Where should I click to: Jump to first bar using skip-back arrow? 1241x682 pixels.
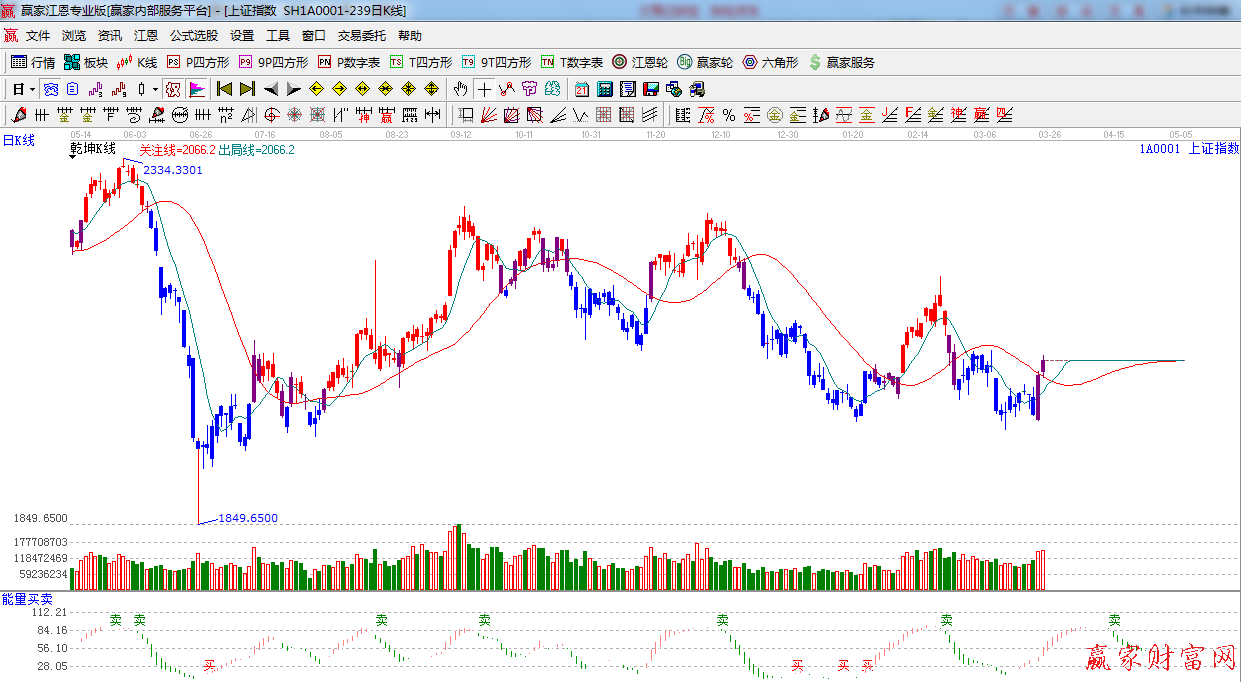pos(224,89)
